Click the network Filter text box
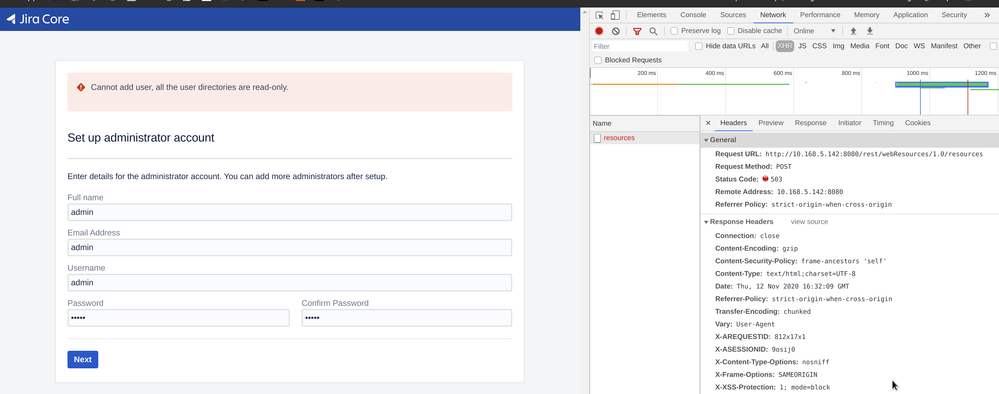Screen dimensions: 999x394 point(640,47)
